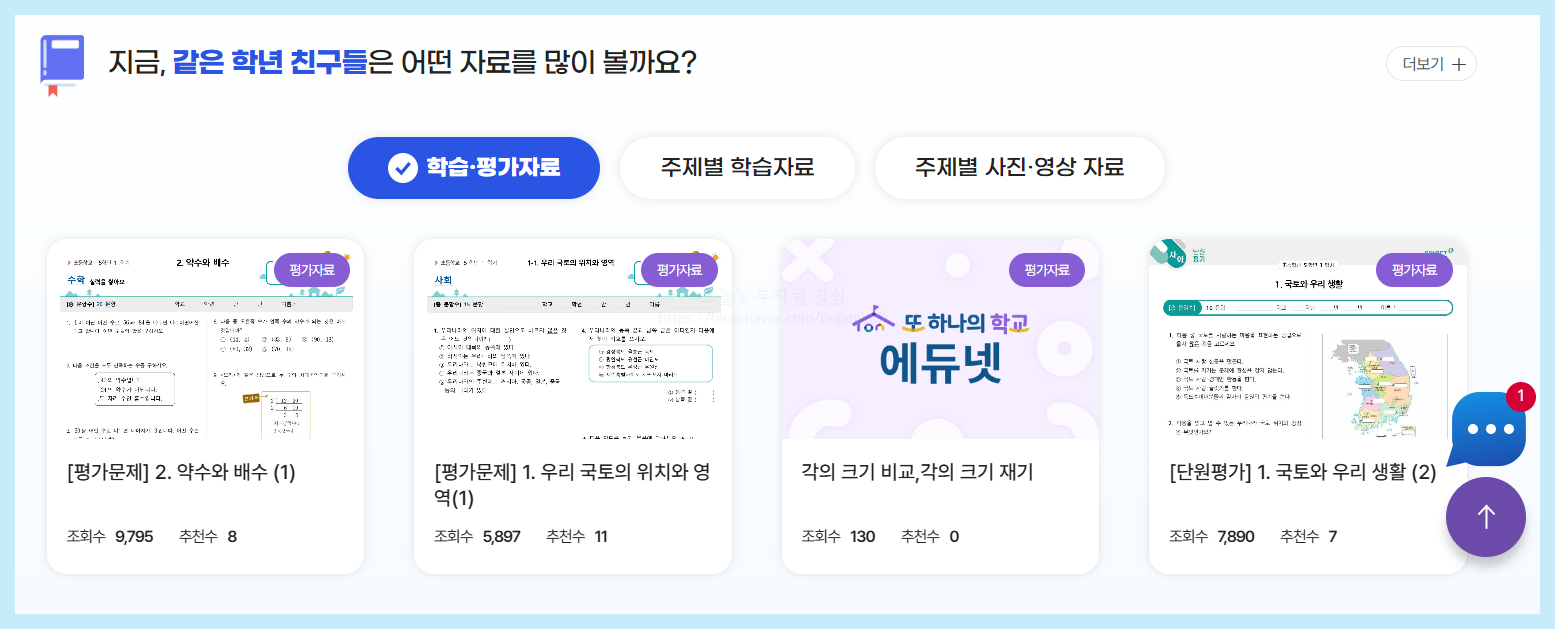This screenshot has width=1555, height=629.
Task: Open the [평가문제] 2. 약수와 배수 resource
Action: point(181,472)
